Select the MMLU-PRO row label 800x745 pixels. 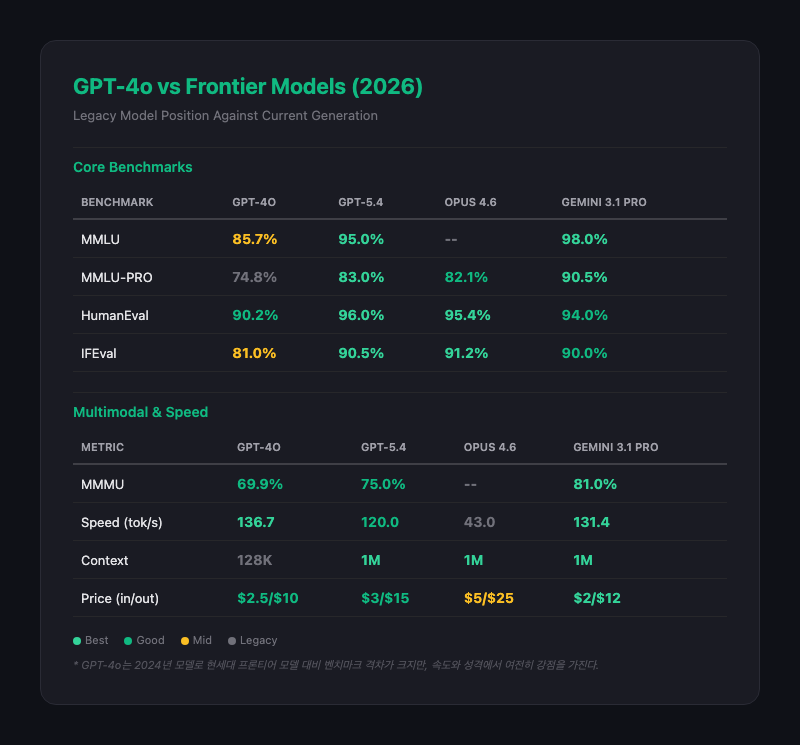click(117, 277)
